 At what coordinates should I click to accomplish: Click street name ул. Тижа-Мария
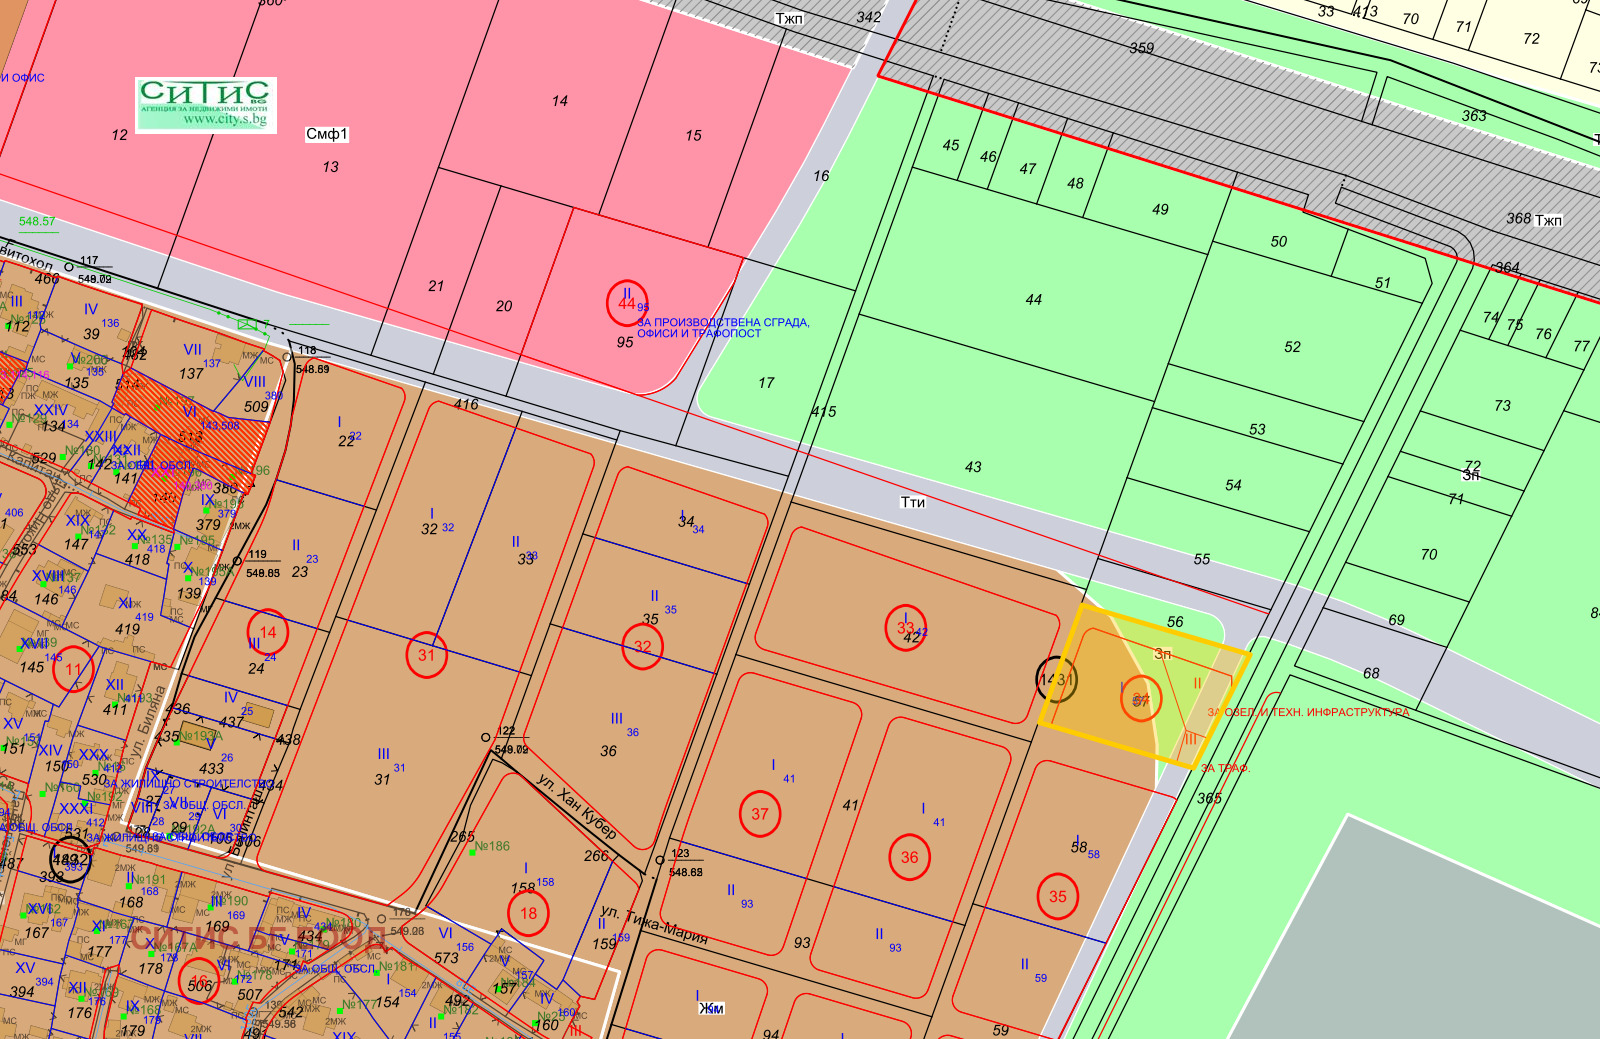(654, 925)
